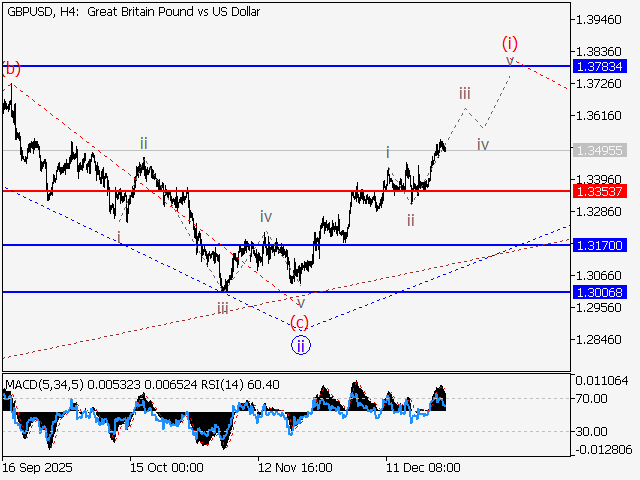Click the MACD(5,34,5) indicator label
This screenshot has width=640, height=480.
pos(46,384)
